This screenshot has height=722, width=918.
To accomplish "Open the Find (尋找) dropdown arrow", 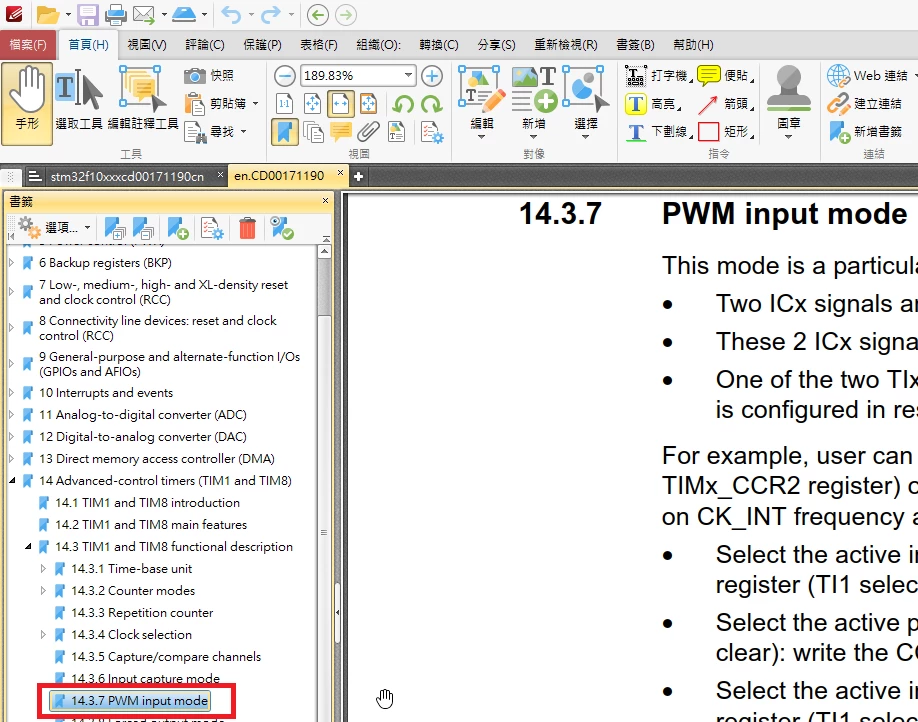I will click(x=243, y=132).
